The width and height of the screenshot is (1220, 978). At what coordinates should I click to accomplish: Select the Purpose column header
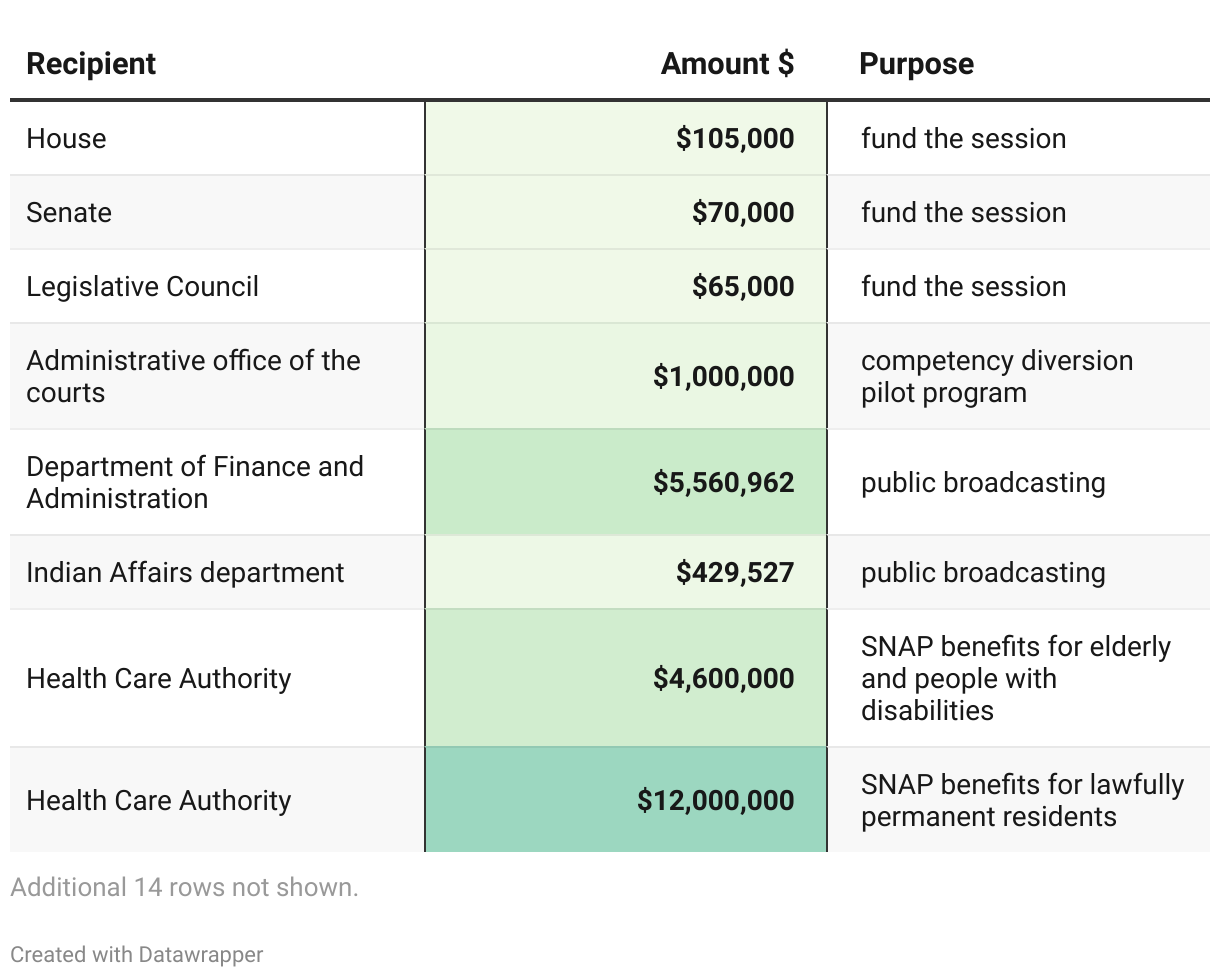pyautogui.click(x=916, y=64)
